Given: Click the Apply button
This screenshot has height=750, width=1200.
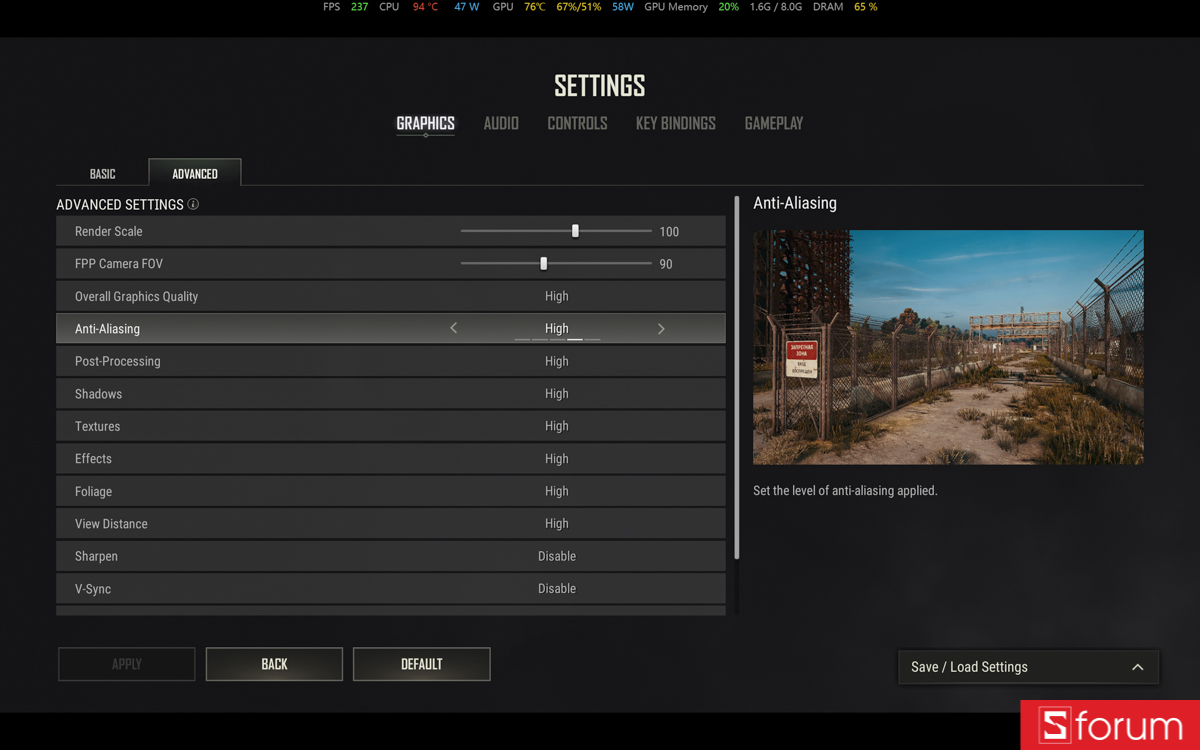Looking at the screenshot, I should click(x=127, y=664).
